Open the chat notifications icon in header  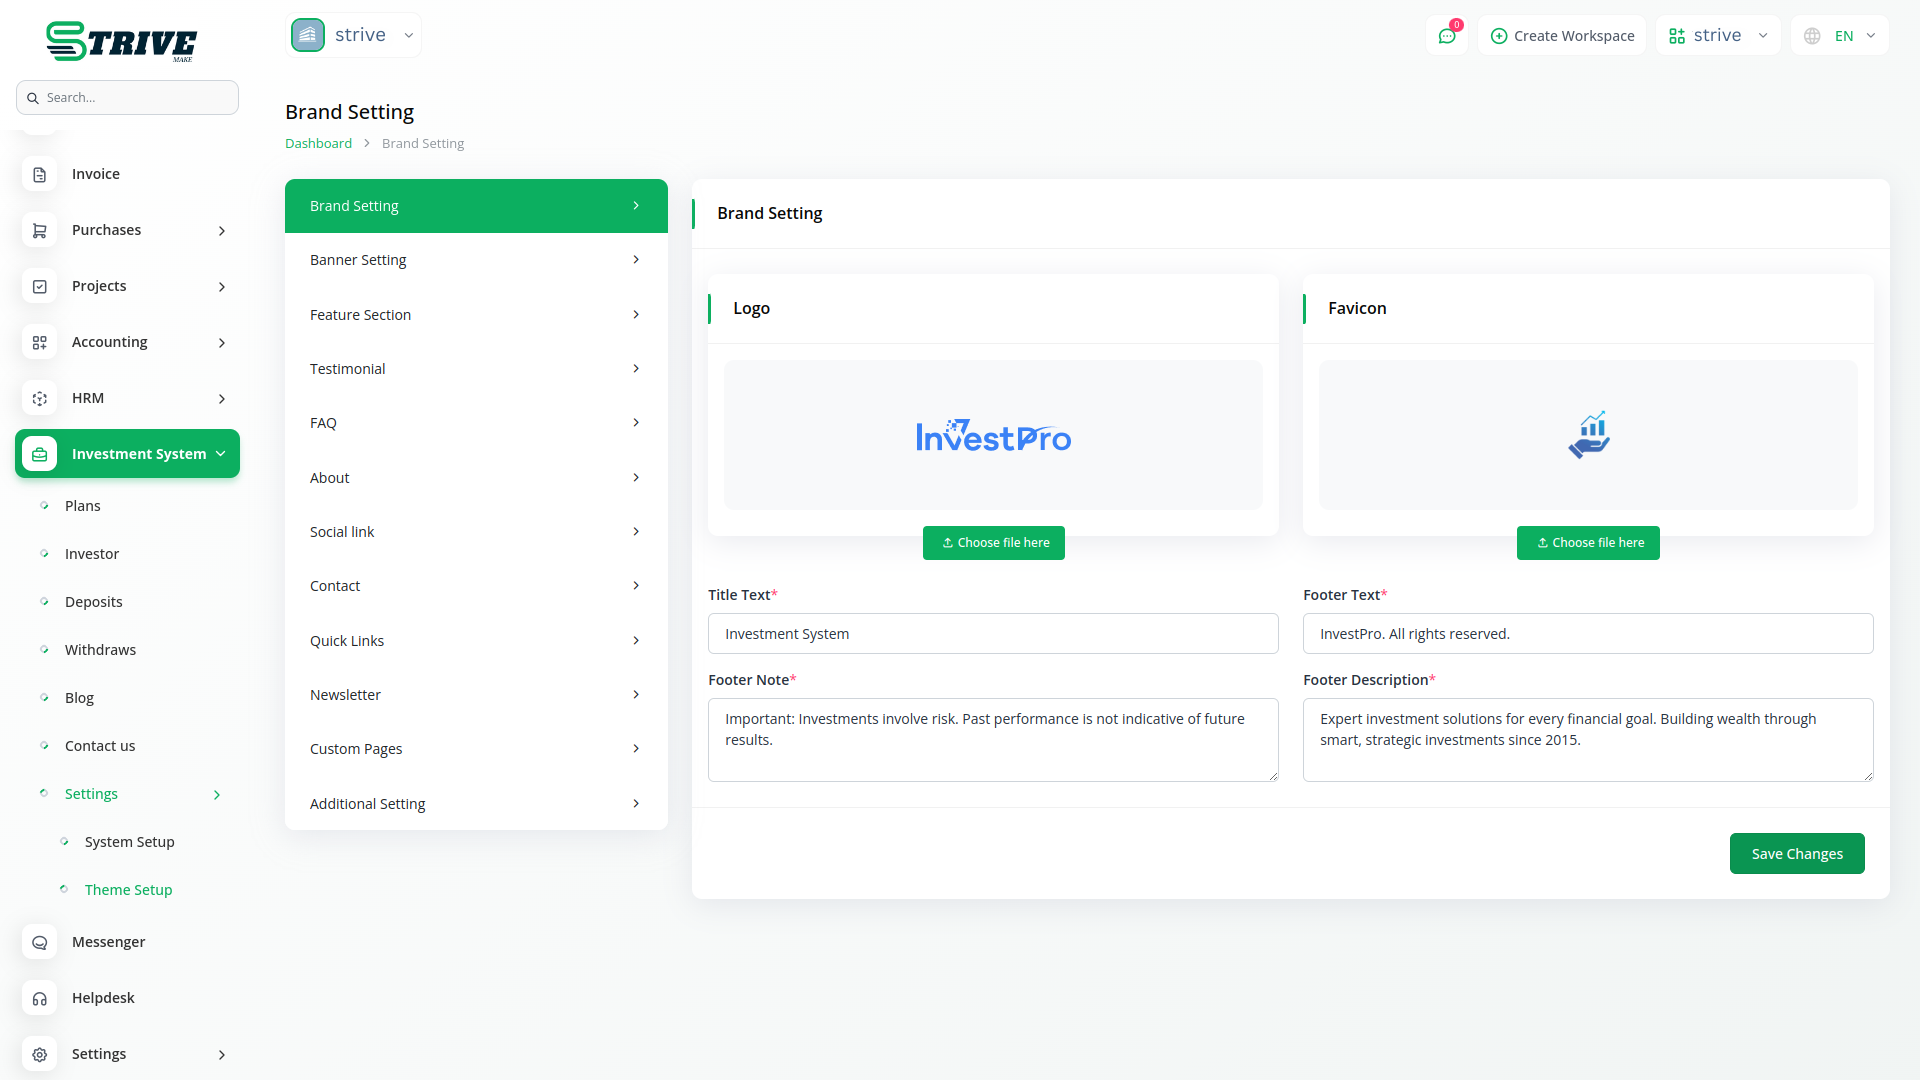[1447, 36]
